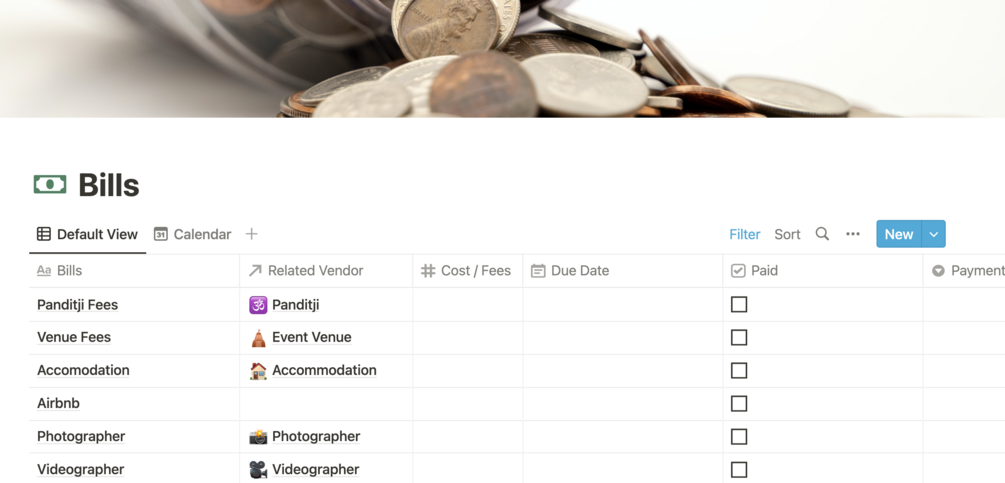
Task: Click the Videographer camera icon
Action: click(x=258, y=470)
